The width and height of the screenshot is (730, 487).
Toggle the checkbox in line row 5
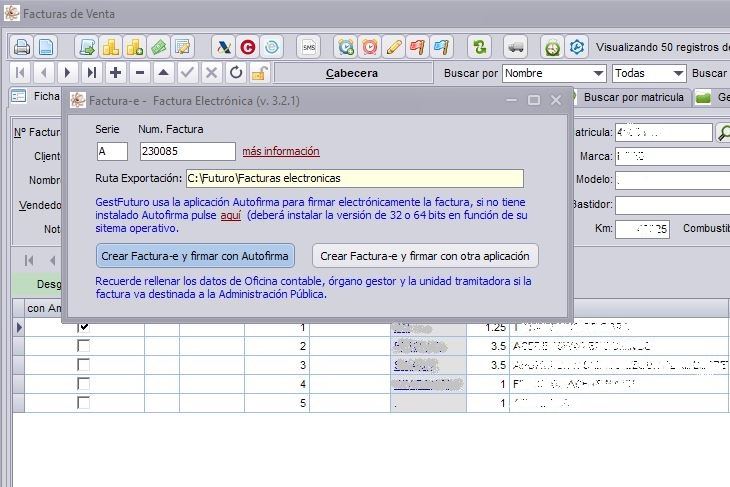coord(83,403)
